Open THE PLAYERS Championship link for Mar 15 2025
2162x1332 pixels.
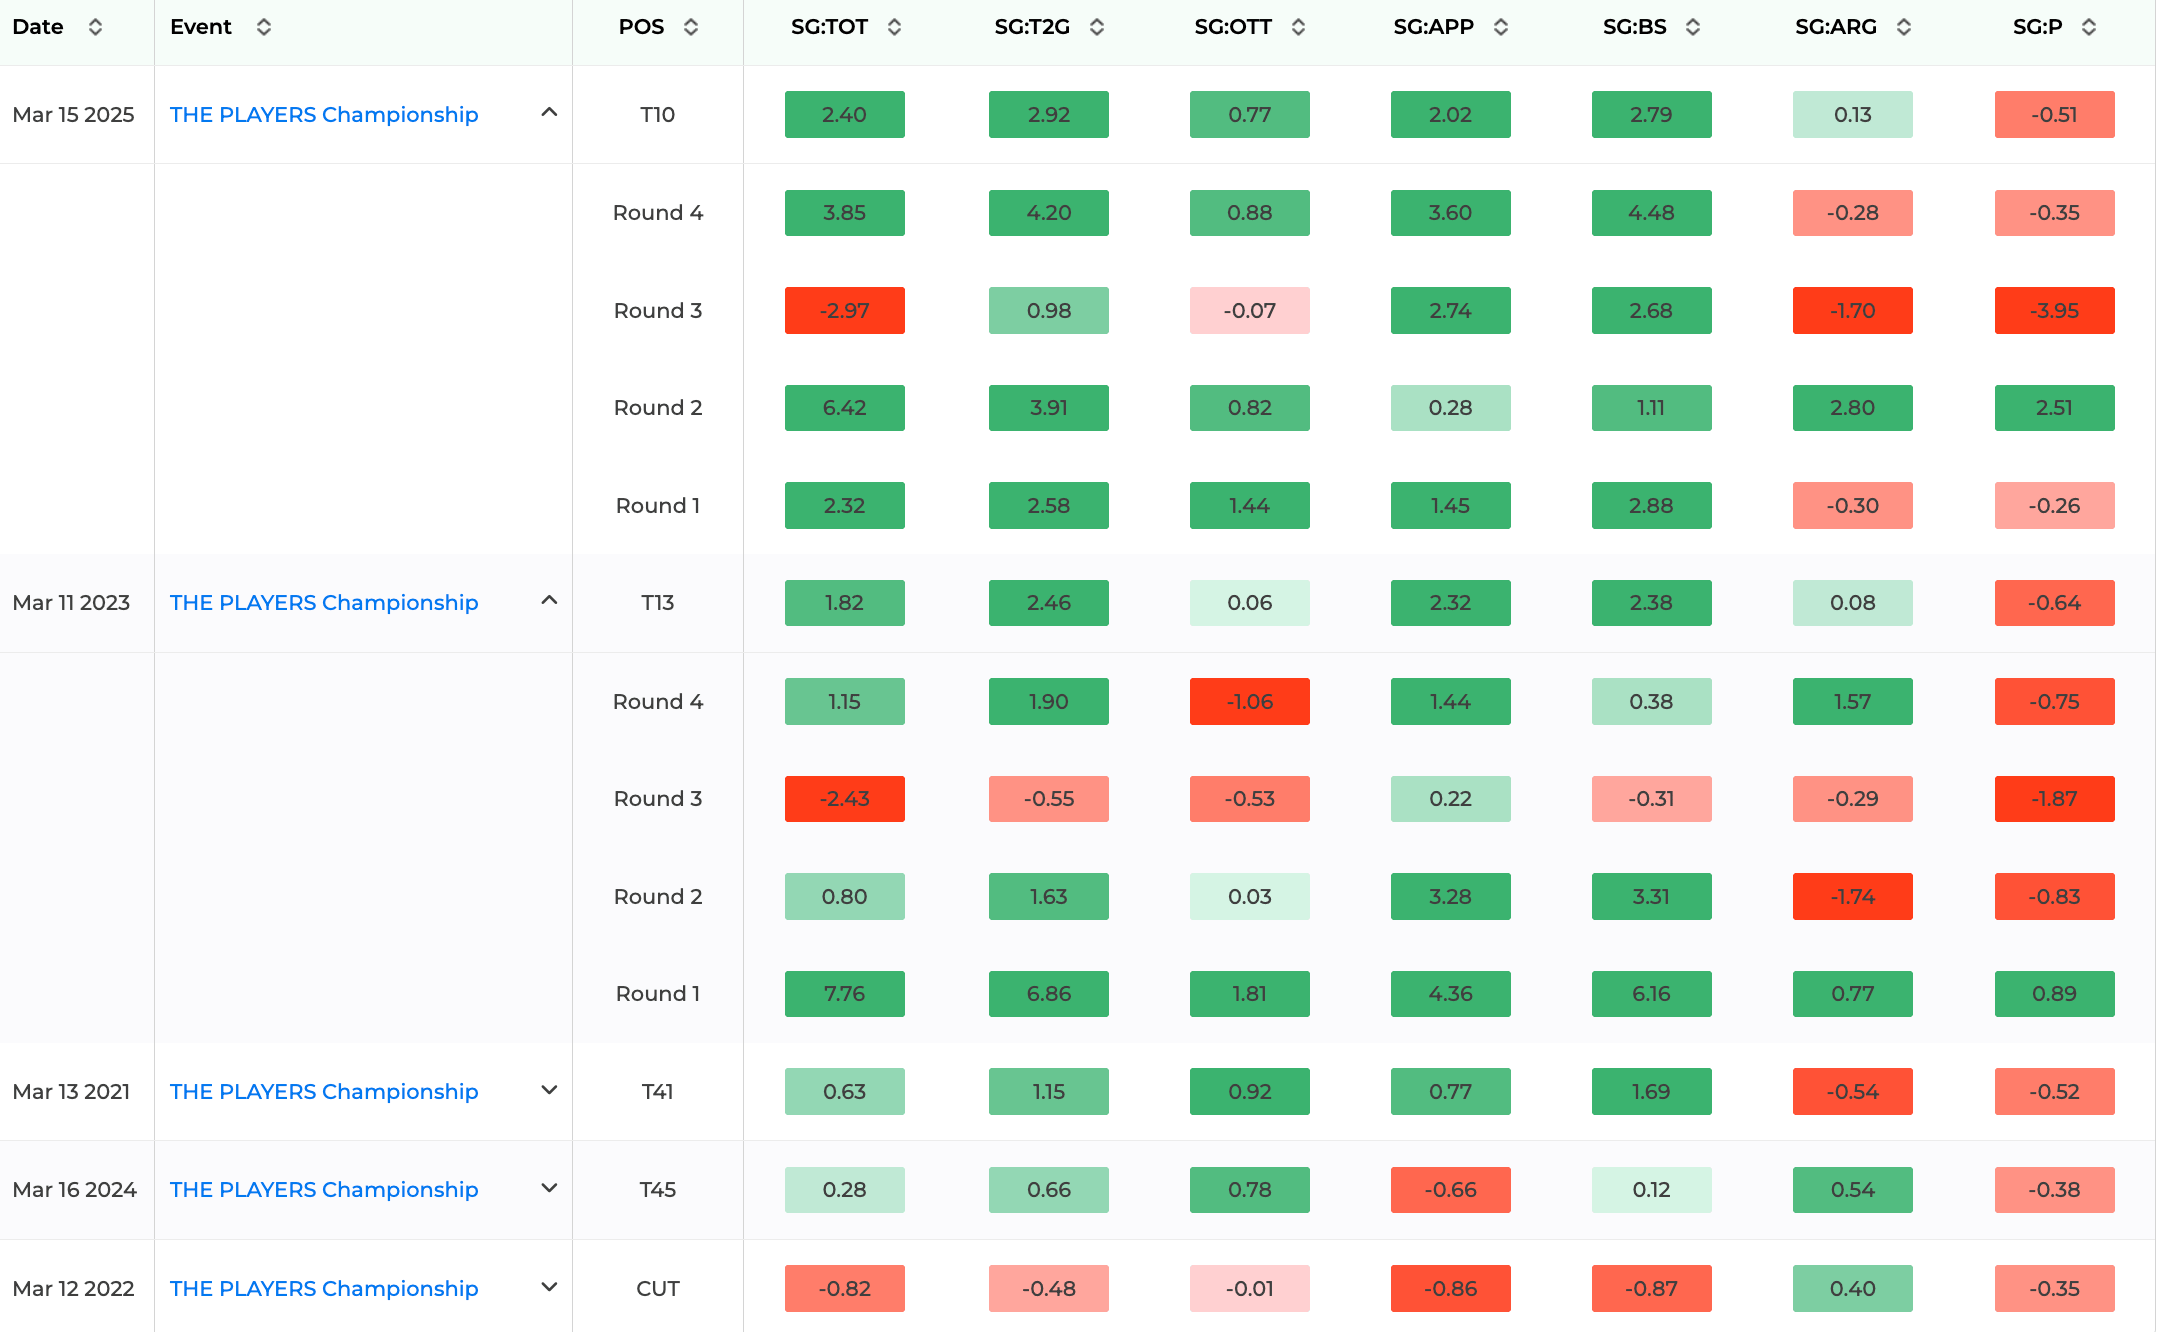coord(324,114)
